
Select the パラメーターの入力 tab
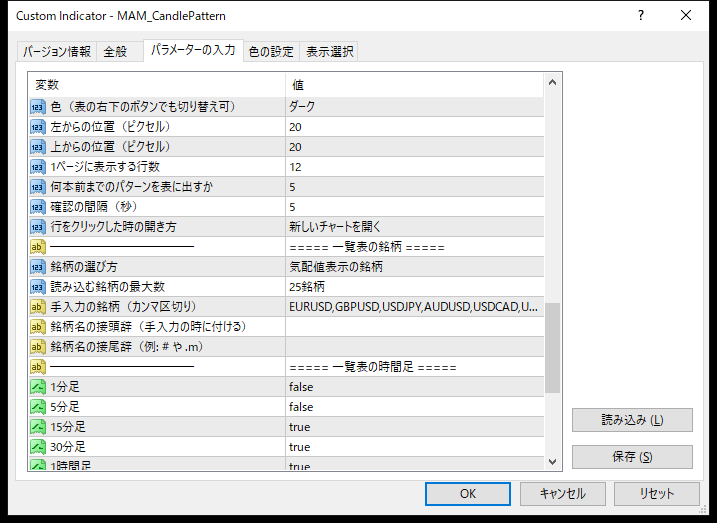tap(193, 50)
